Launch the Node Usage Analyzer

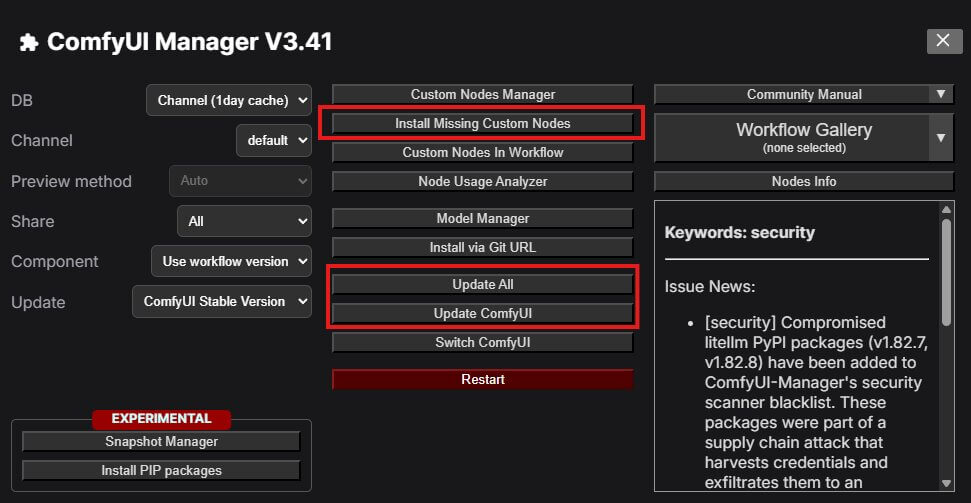482,182
